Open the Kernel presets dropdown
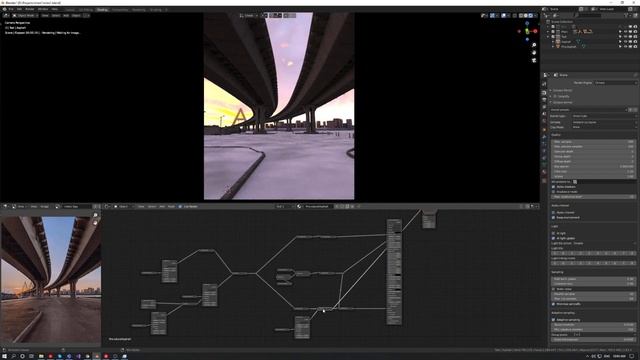 click(x=589, y=110)
